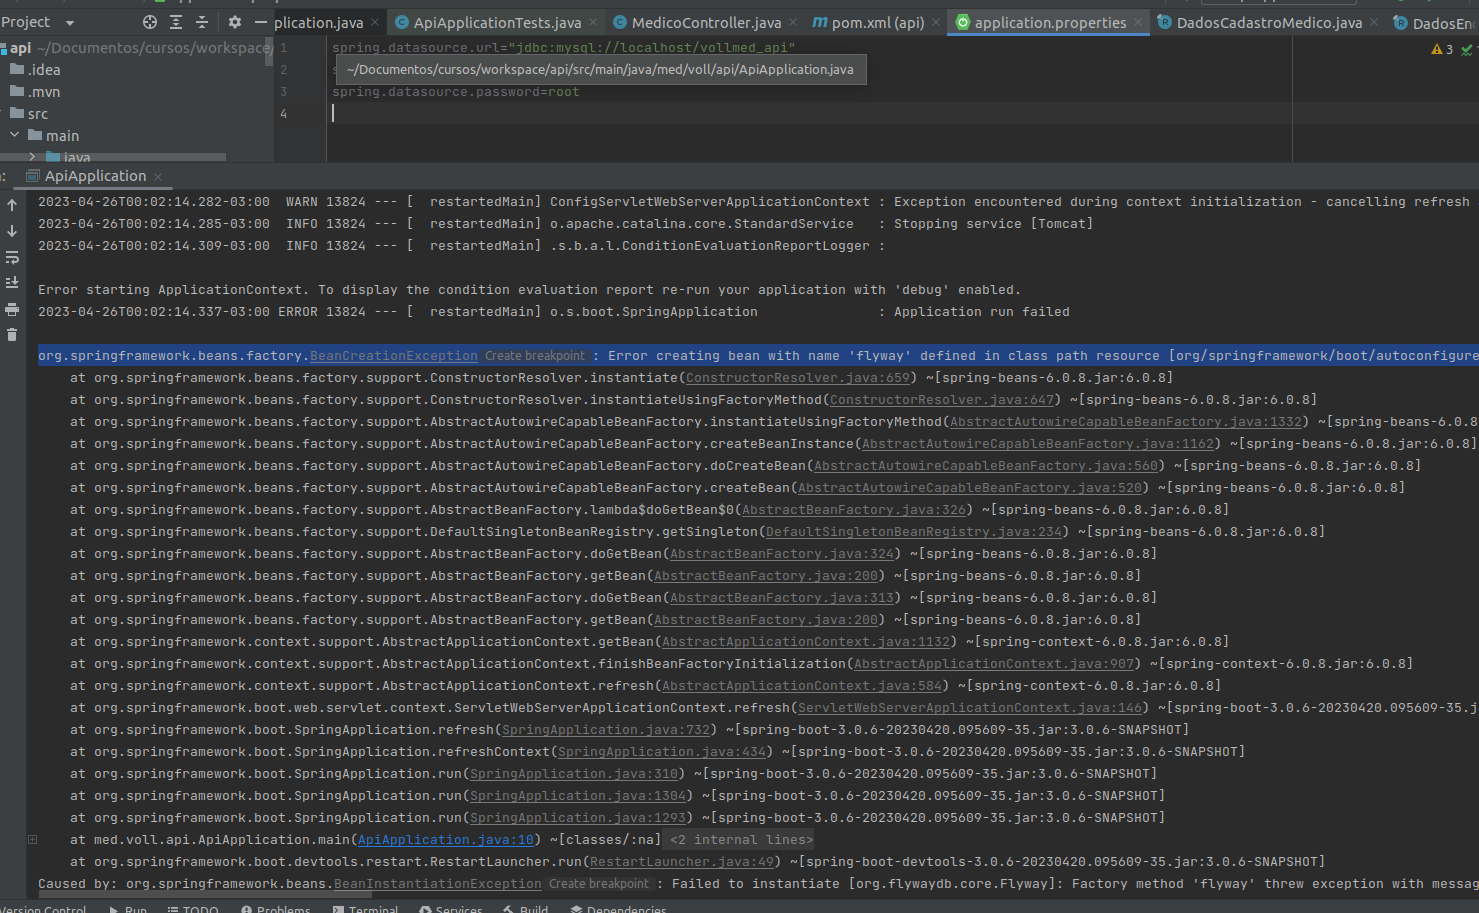Image resolution: width=1479 pixels, height=913 pixels.
Task: Open DefaultSingletonBeanRegistry.java:234 link
Action: [x=914, y=532]
